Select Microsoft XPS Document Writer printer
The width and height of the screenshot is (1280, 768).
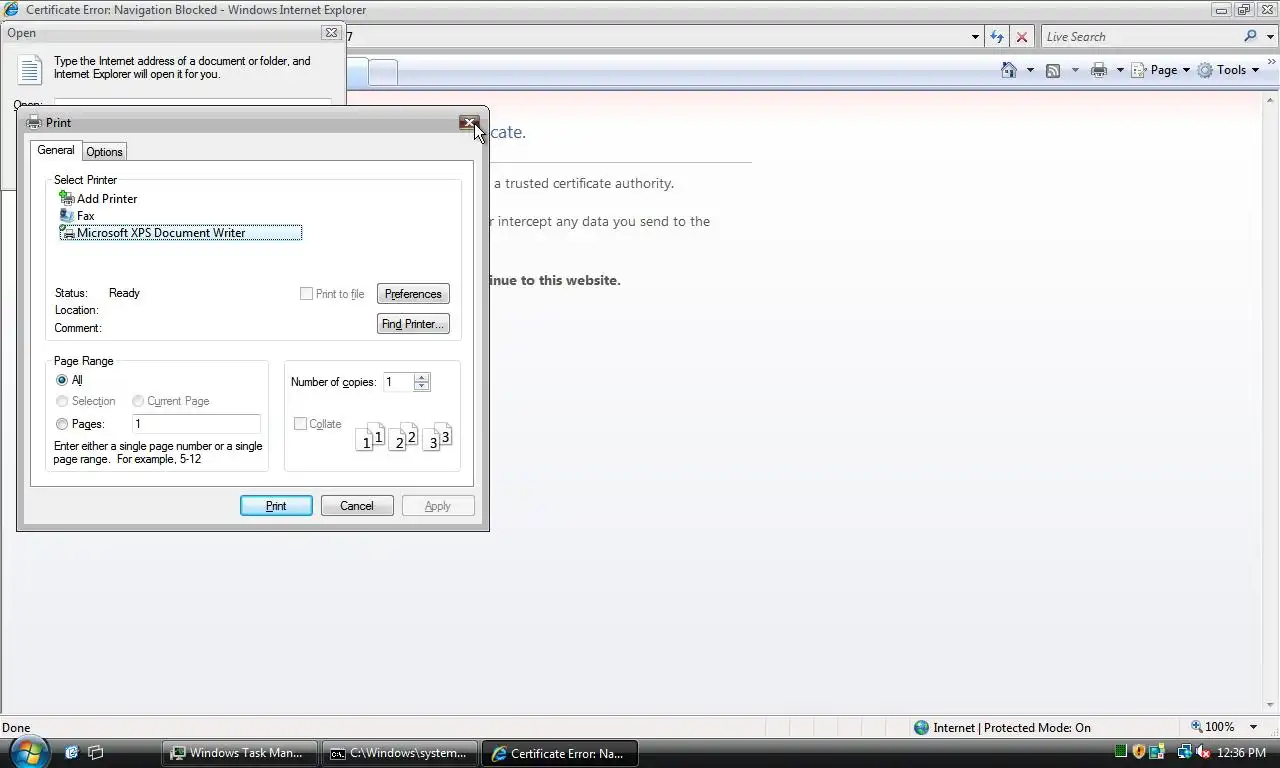coord(181,233)
